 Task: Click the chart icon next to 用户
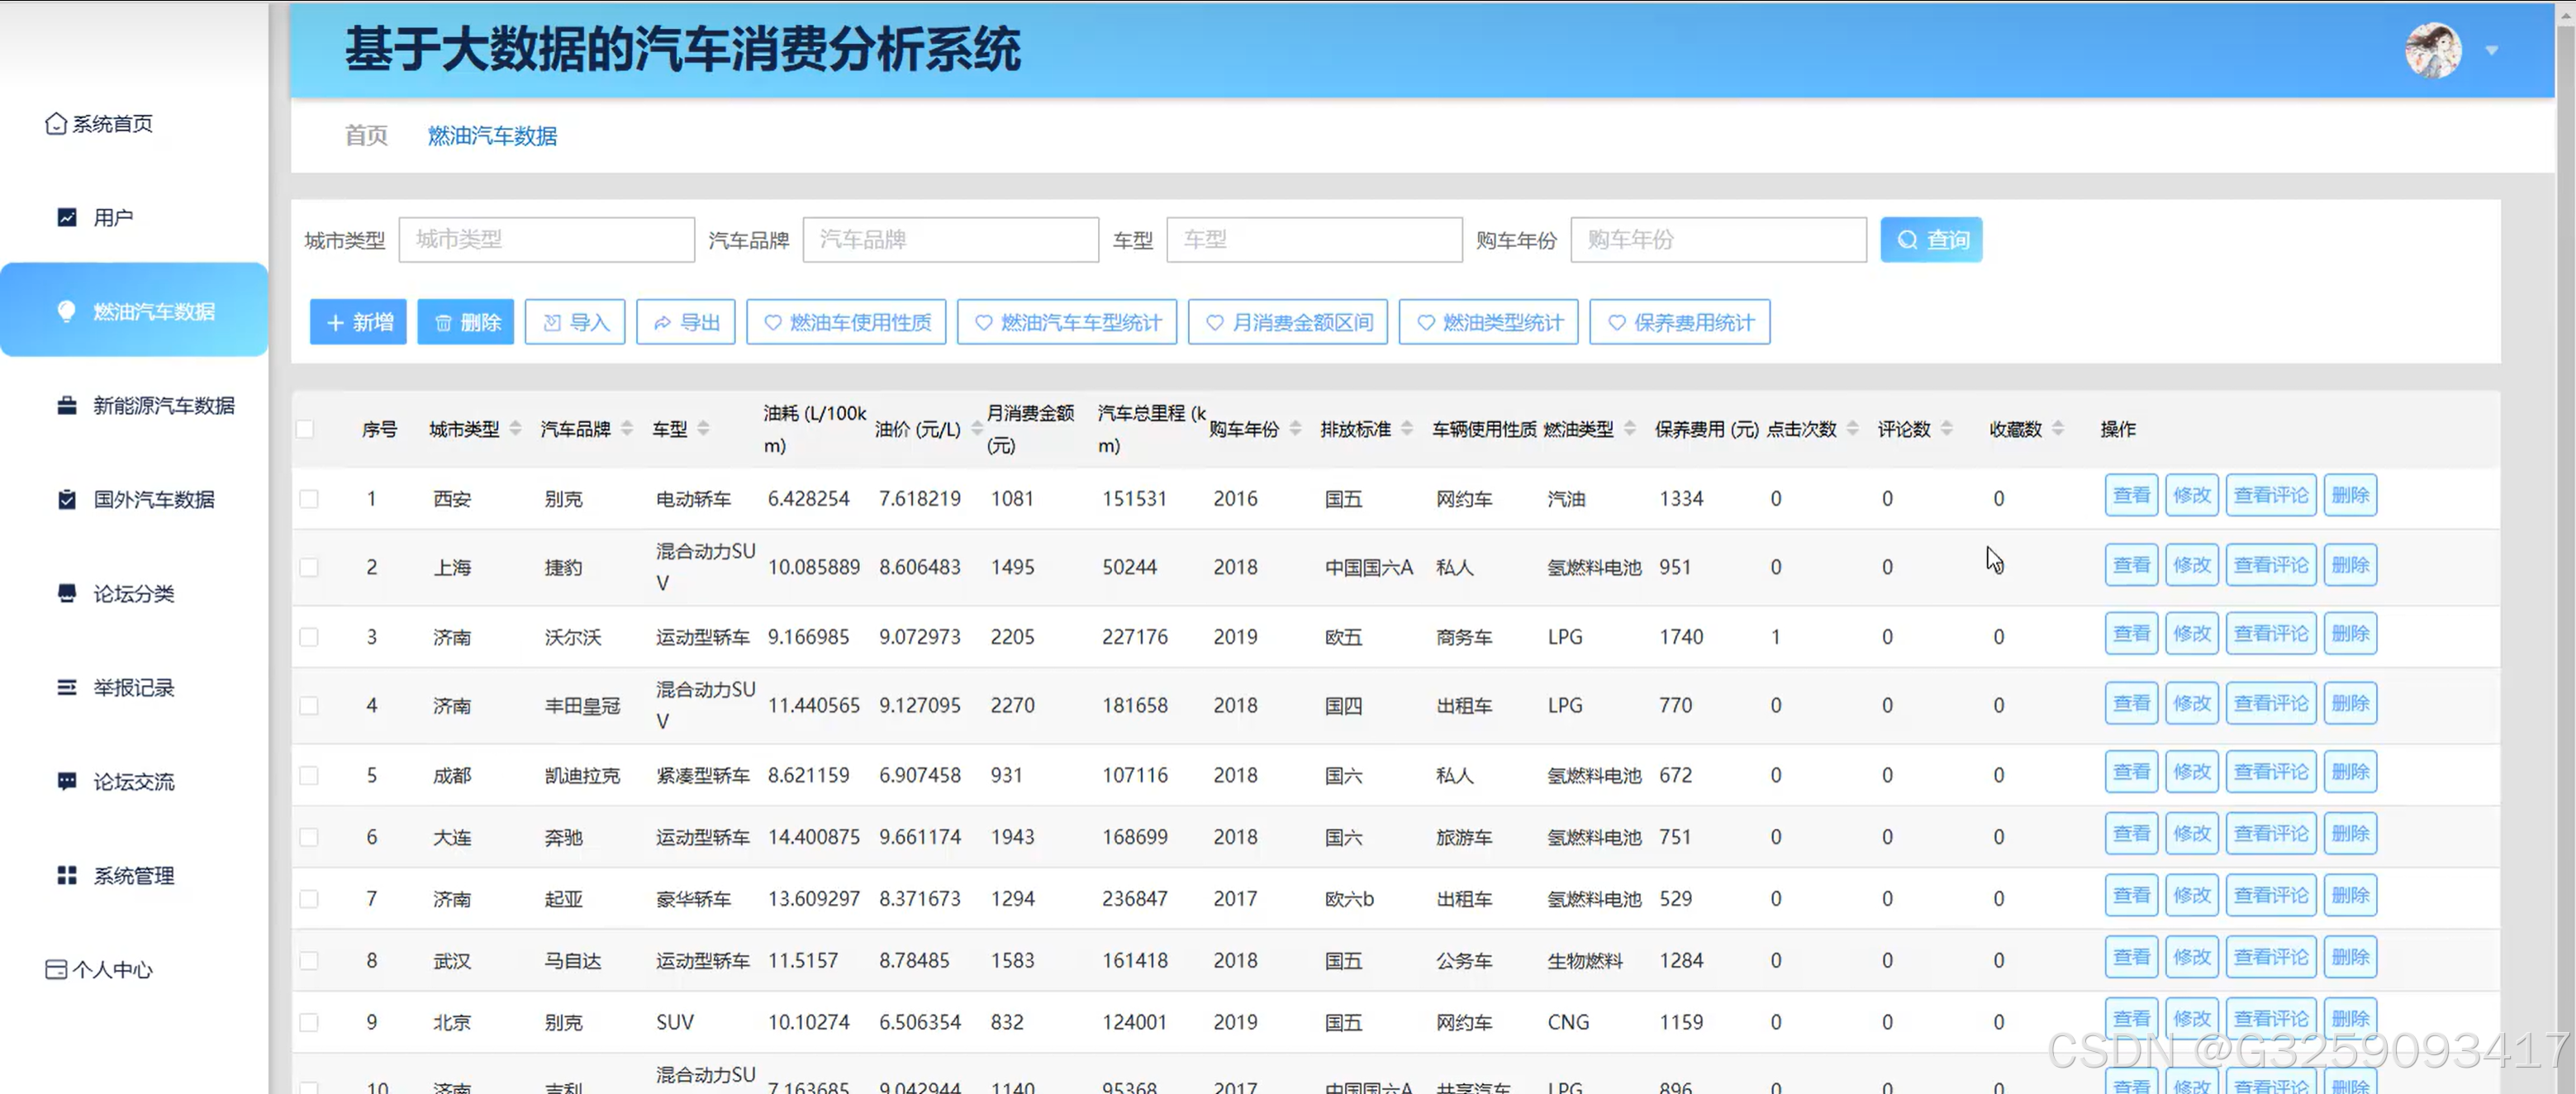[x=67, y=217]
